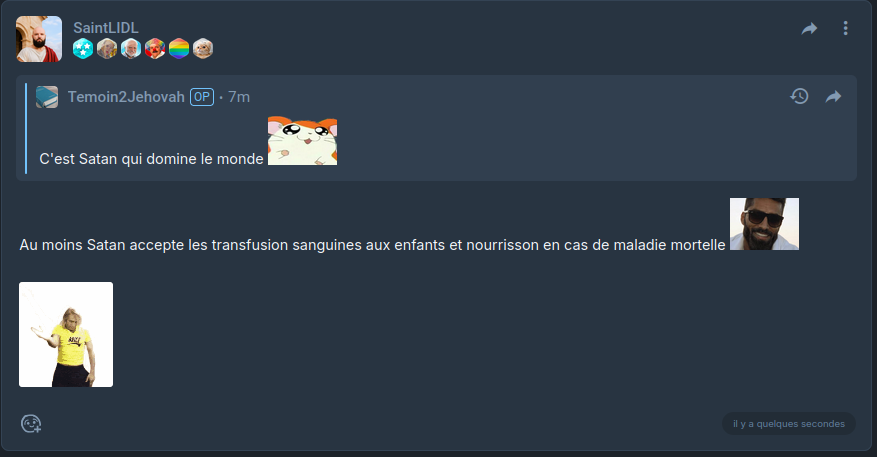Image resolution: width=877 pixels, height=457 pixels.
Task: Add a reaction with the smiley-plus icon
Action: point(31,423)
